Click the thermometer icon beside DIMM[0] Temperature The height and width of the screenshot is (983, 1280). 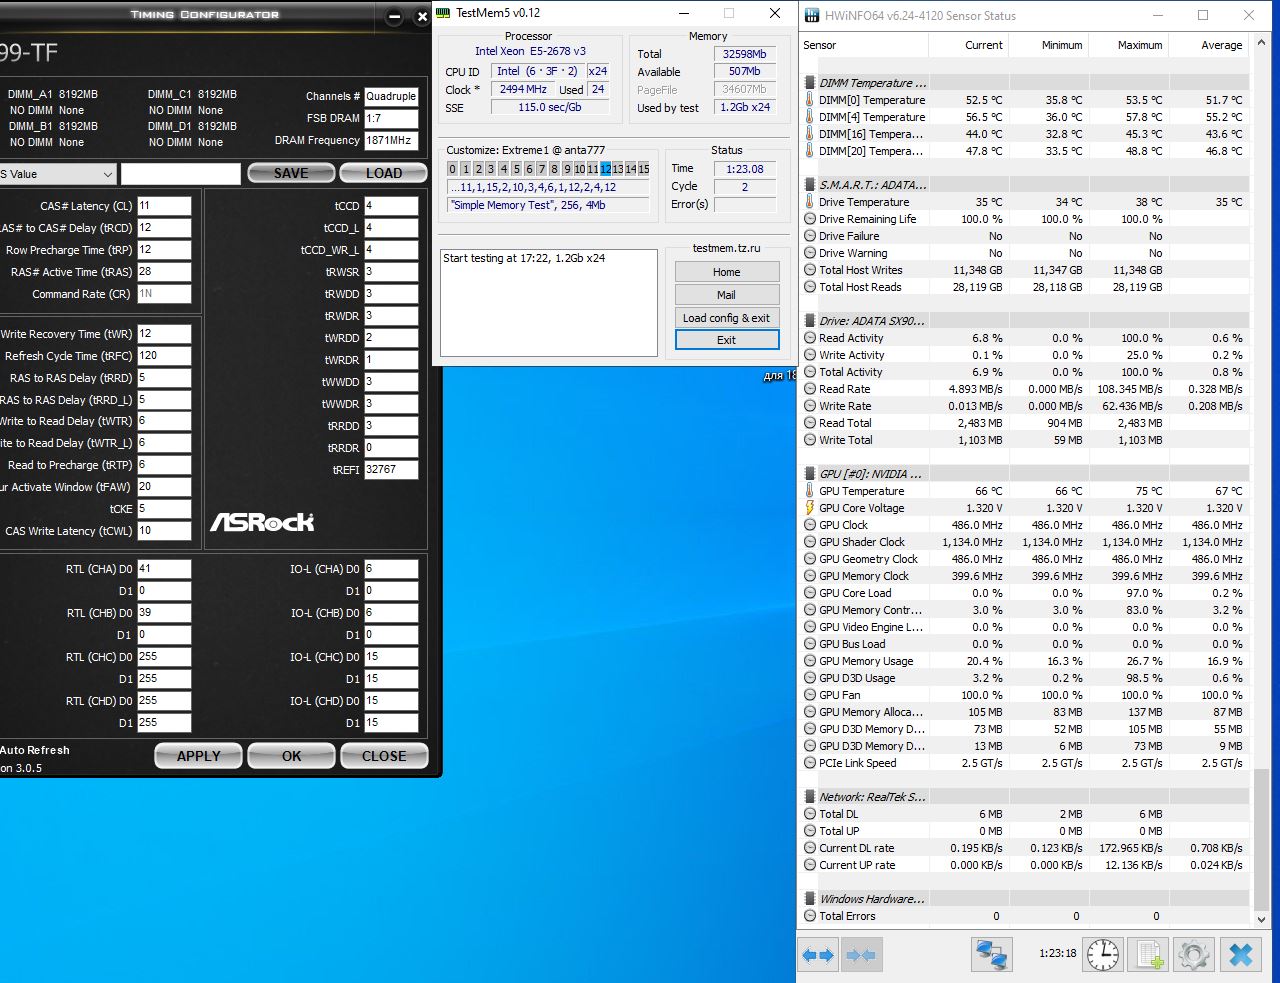pyautogui.click(x=810, y=100)
